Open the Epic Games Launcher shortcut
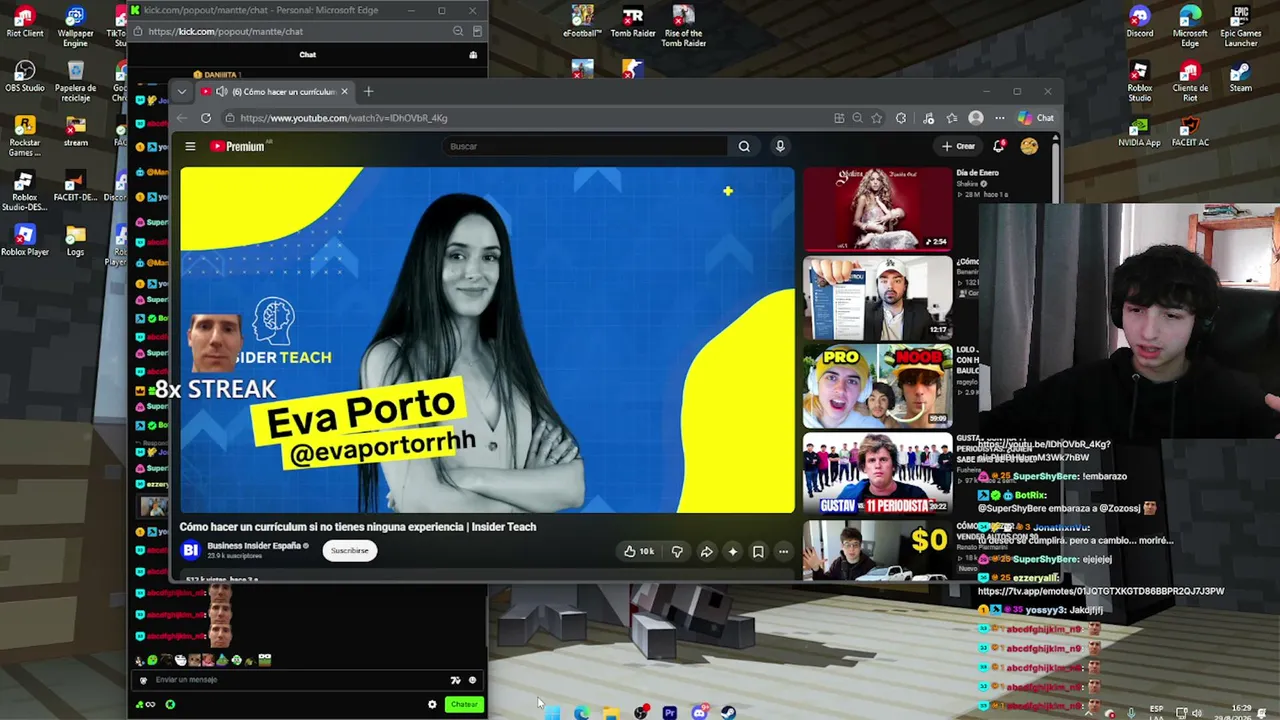The height and width of the screenshot is (720, 1280). coord(1240,26)
